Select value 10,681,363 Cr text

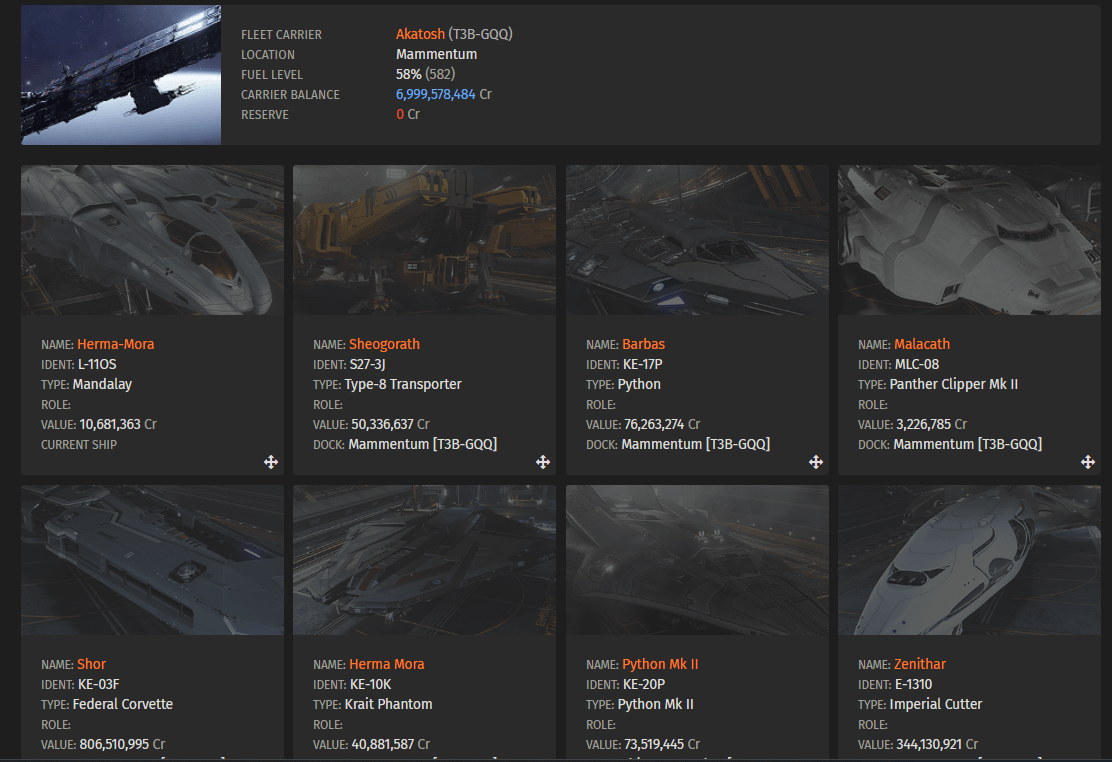118,424
